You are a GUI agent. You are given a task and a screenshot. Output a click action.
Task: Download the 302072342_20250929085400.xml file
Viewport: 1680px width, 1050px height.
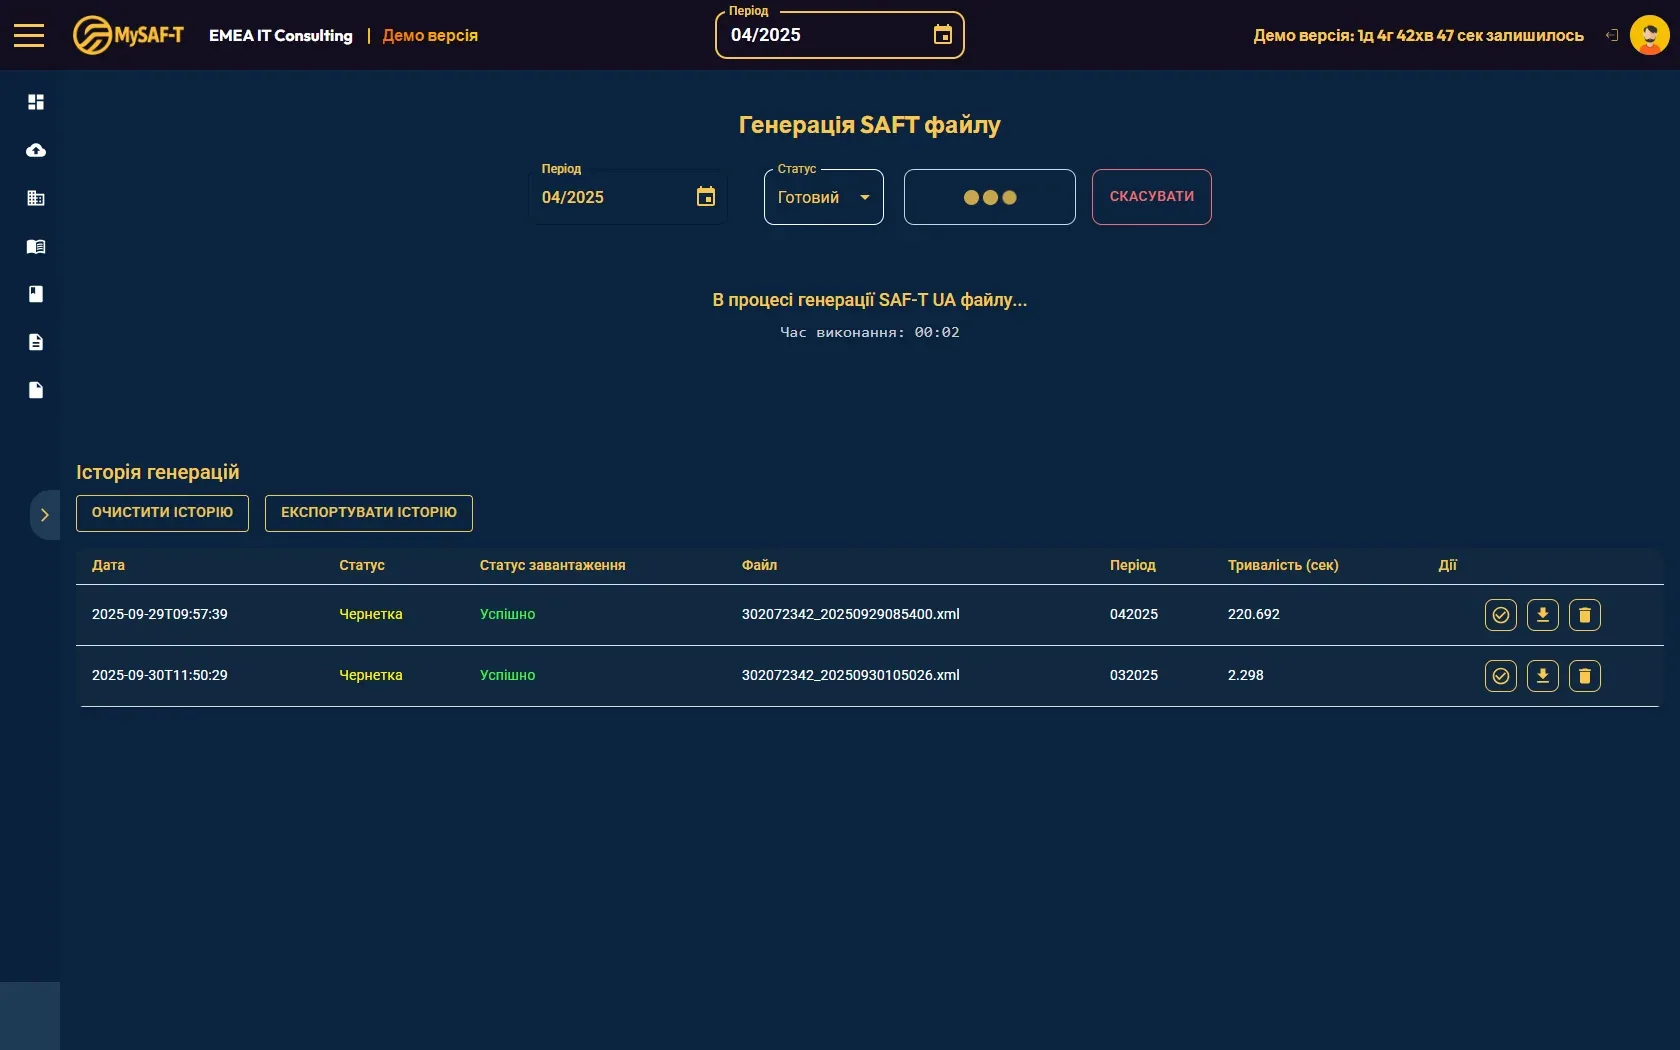pyautogui.click(x=1542, y=615)
